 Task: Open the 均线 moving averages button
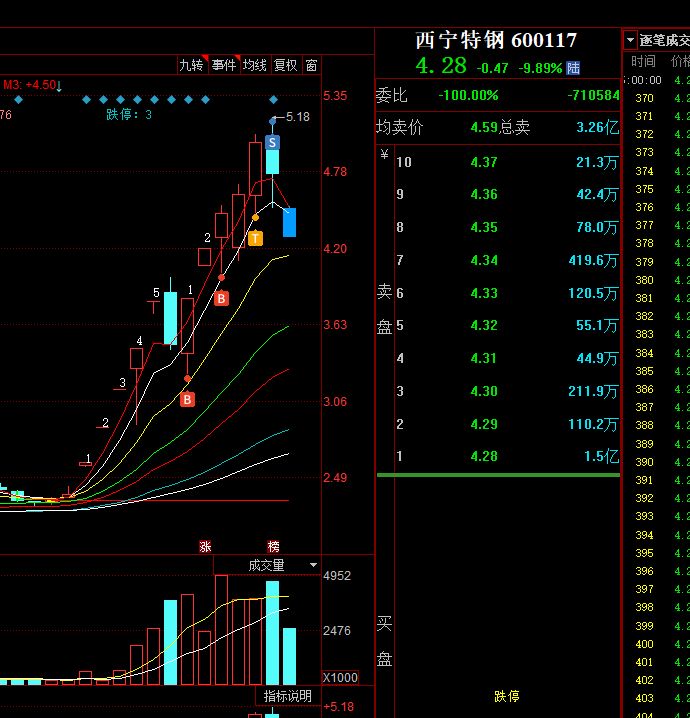(x=255, y=65)
